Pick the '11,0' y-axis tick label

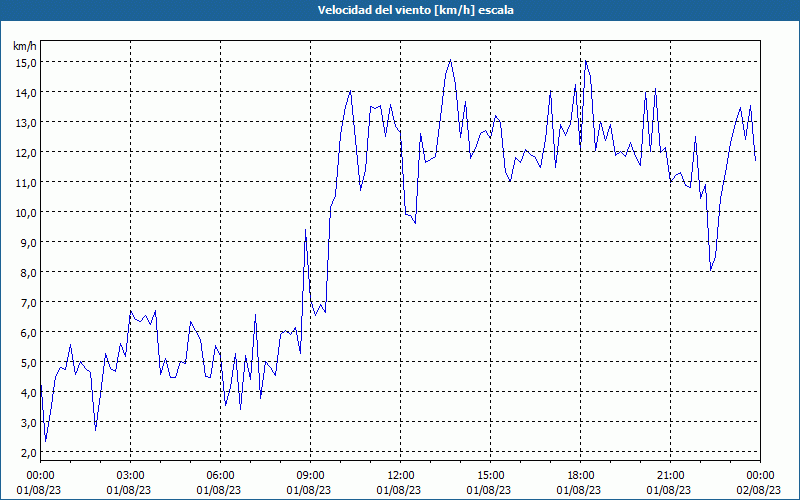pos(26,183)
